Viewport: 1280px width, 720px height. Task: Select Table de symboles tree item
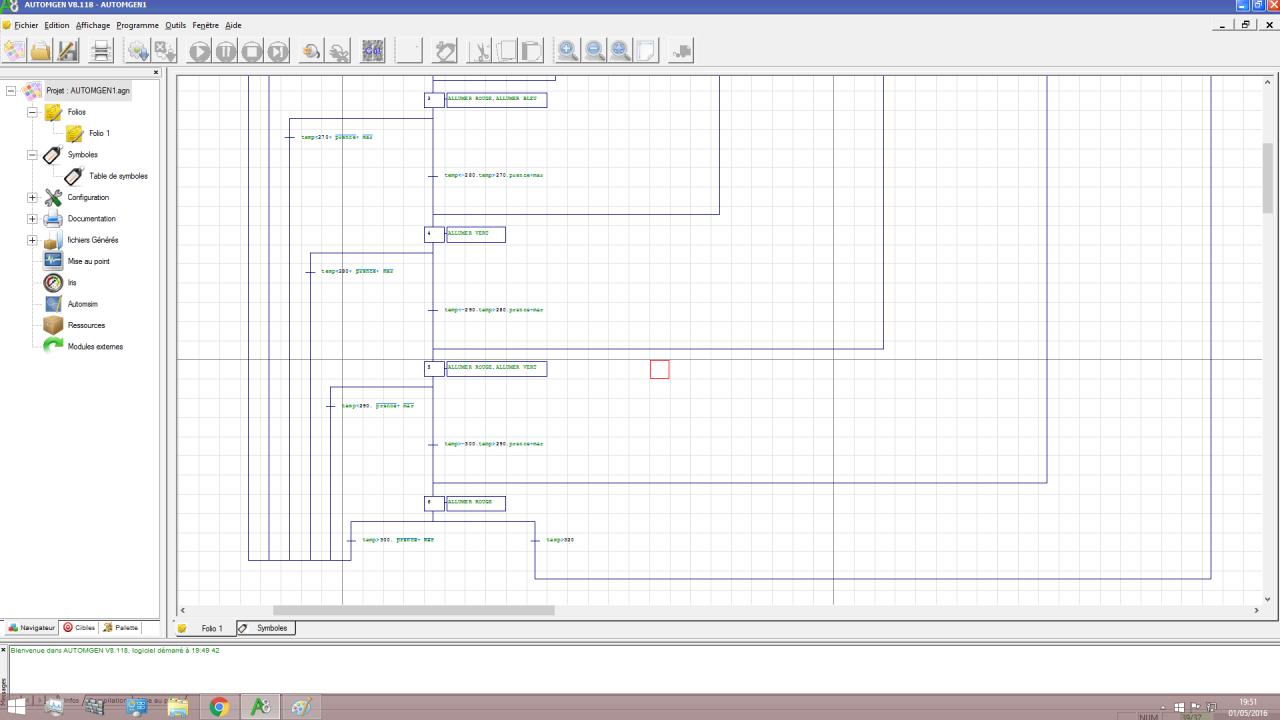point(118,176)
